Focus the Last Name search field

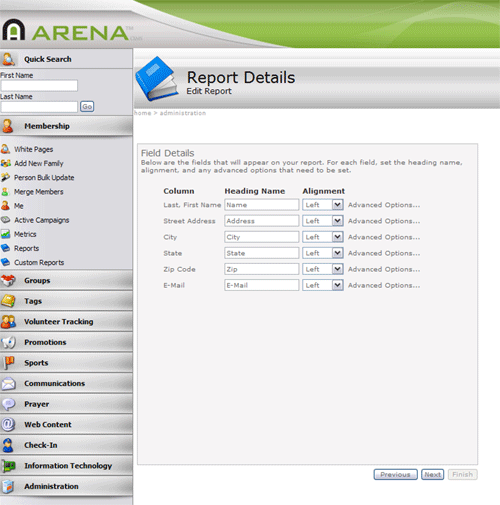(39, 107)
